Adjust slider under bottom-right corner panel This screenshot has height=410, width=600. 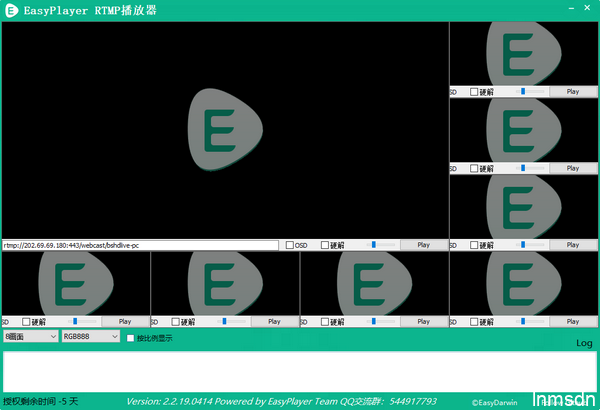tap(530, 322)
